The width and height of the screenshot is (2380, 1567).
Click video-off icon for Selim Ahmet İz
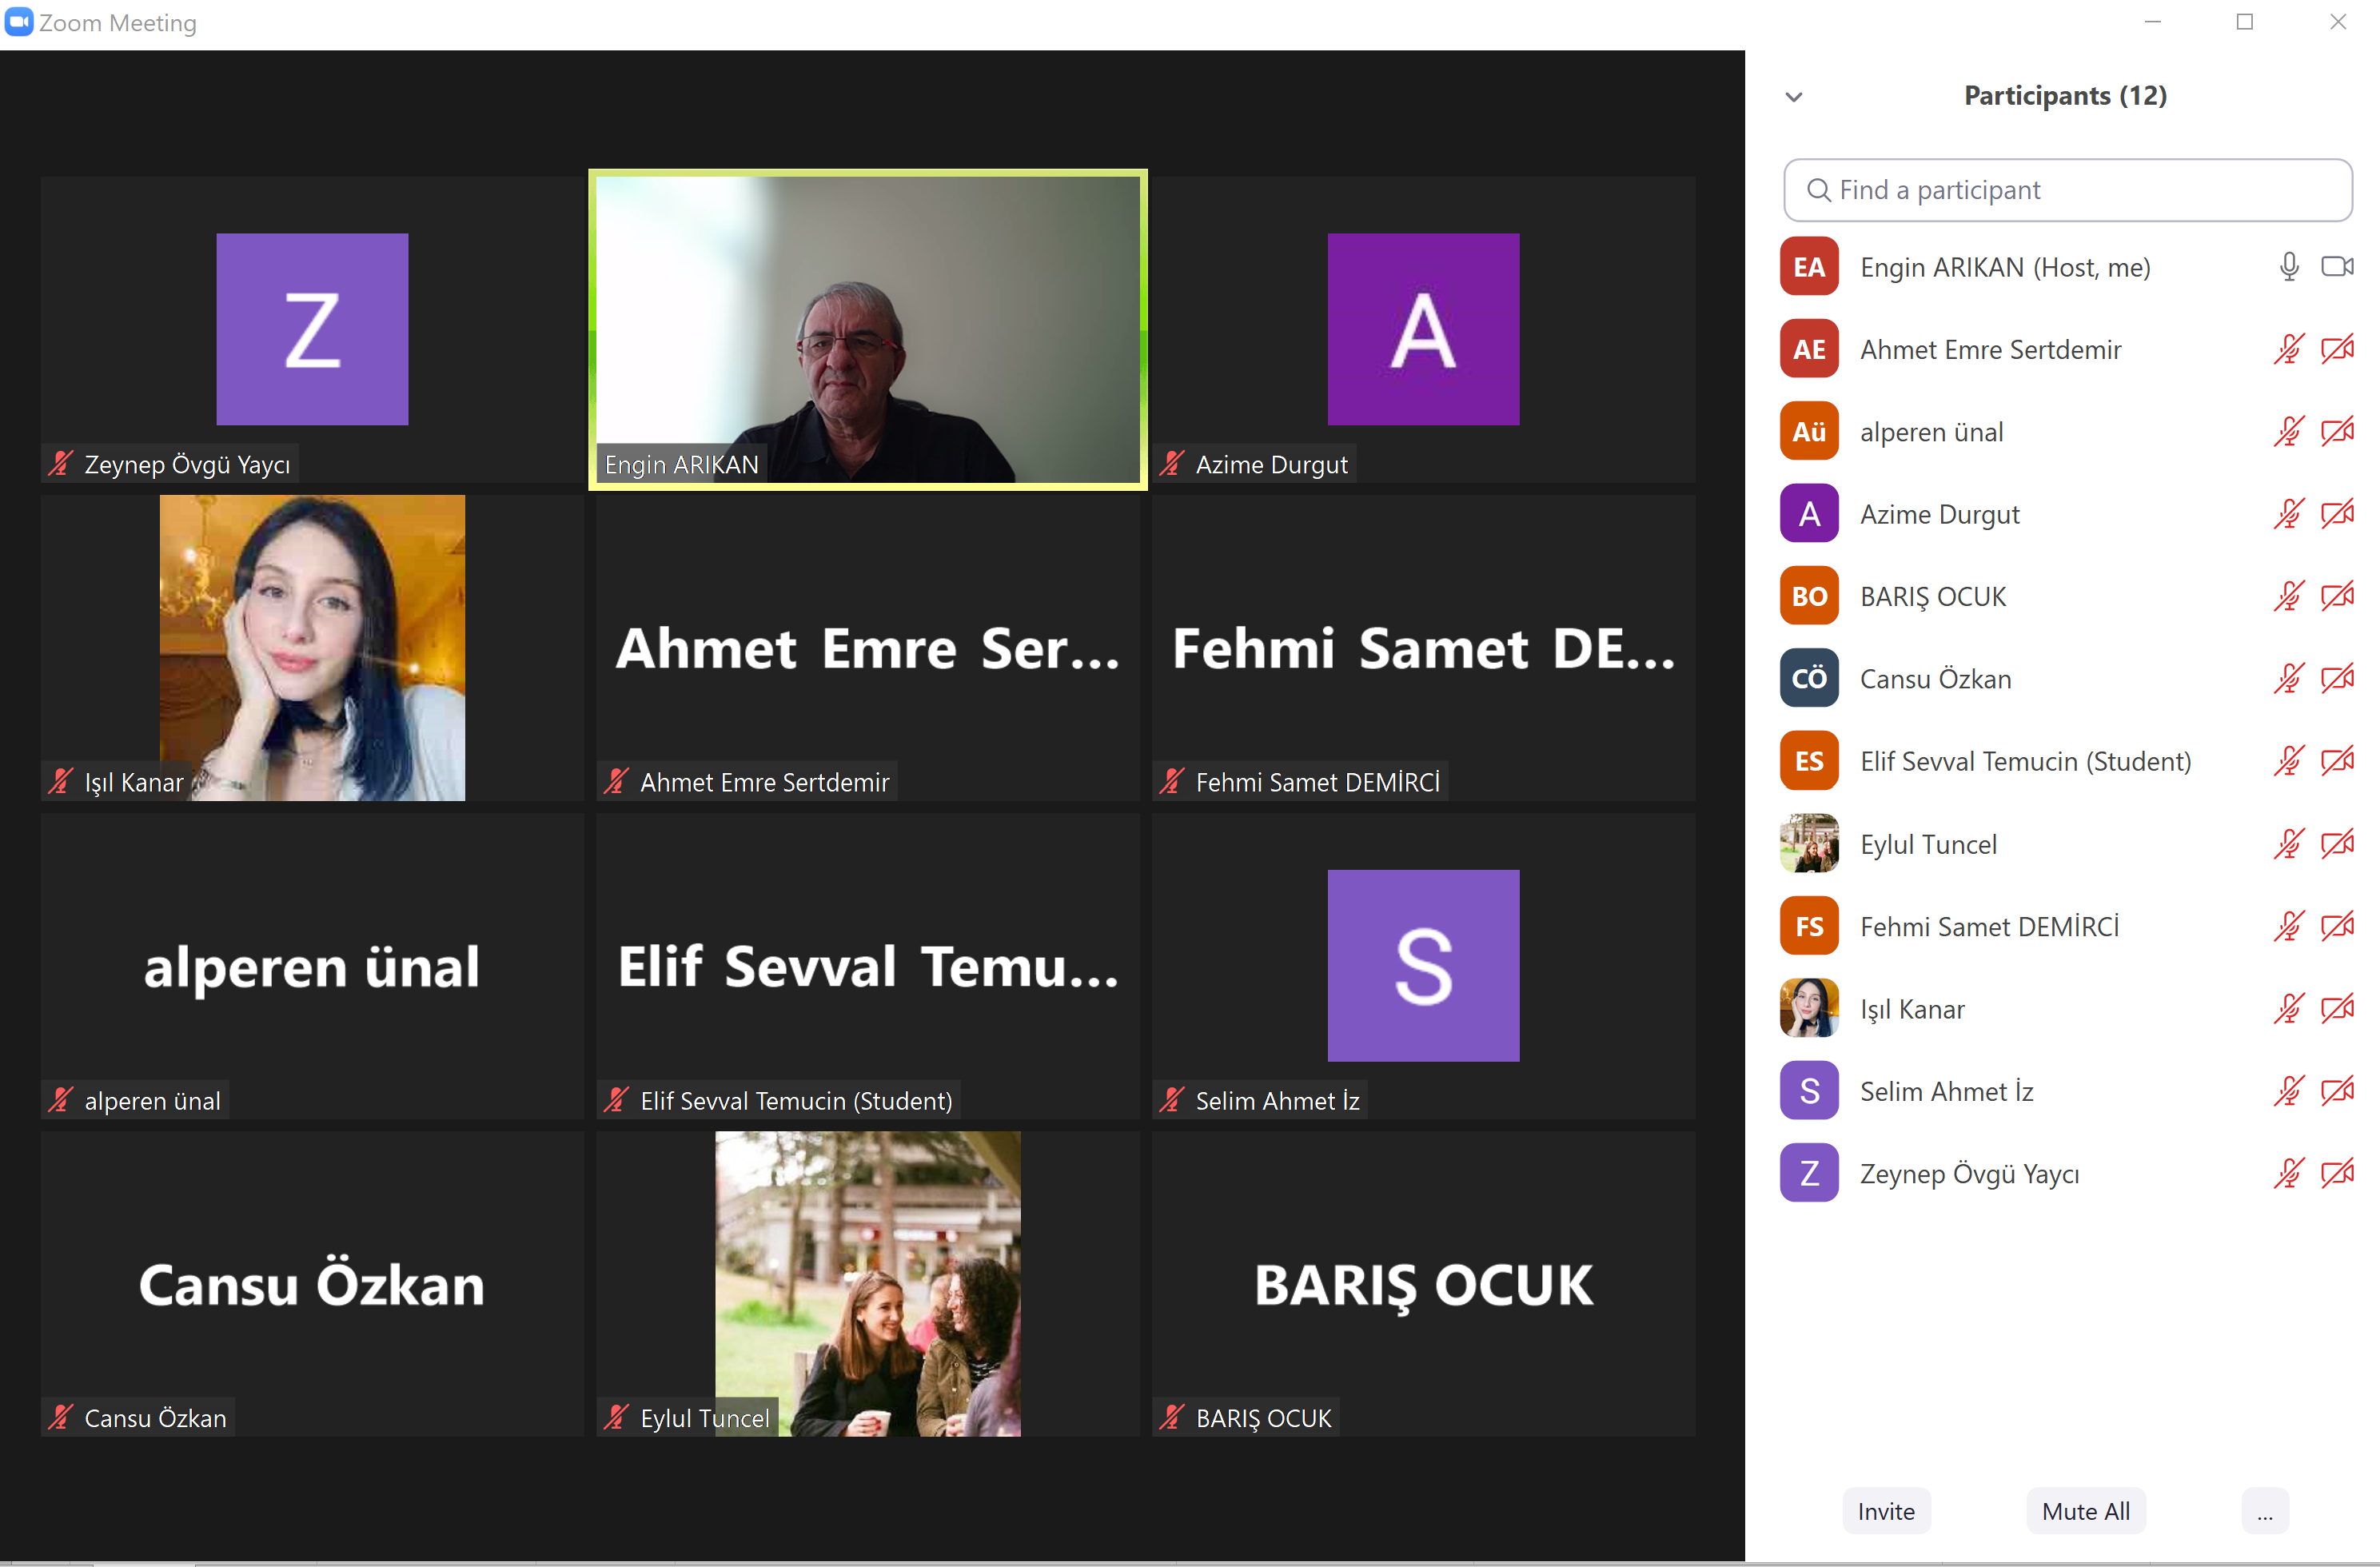2337,1090
